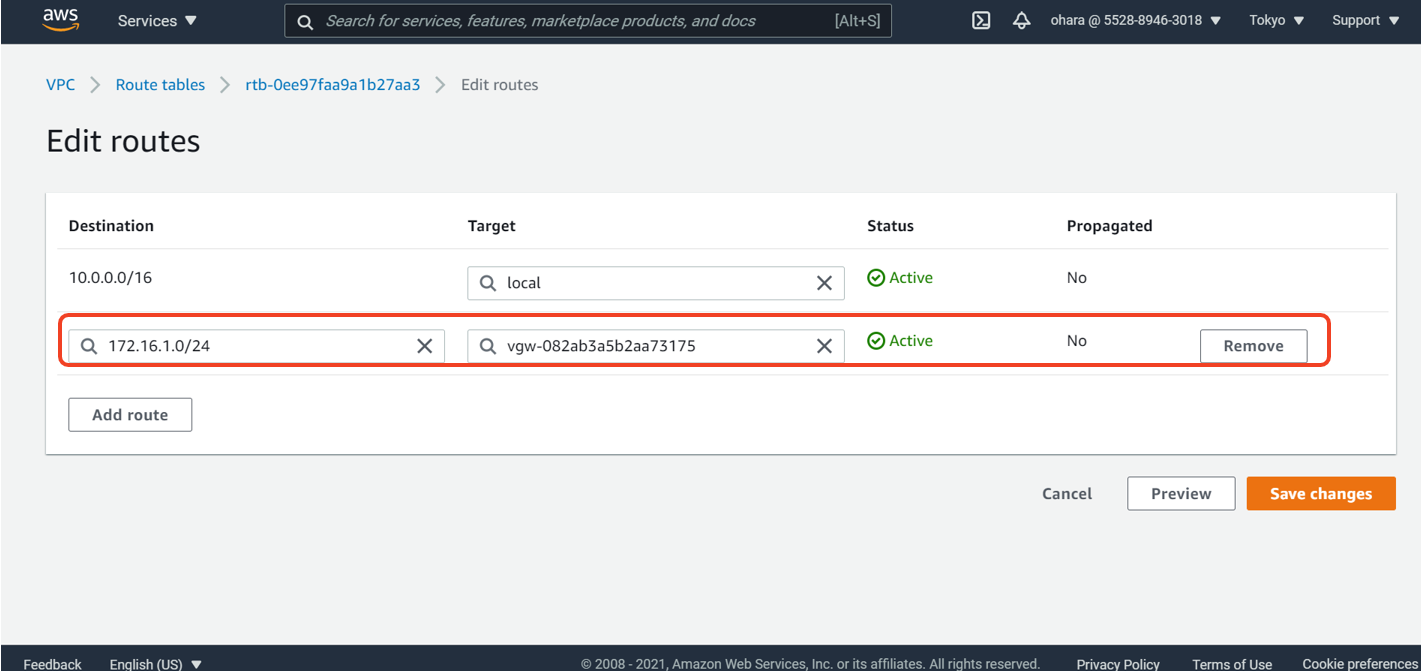Clear the 172.16.1.0/24 destination value
This screenshot has height=671, width=1421.
pos(424,346)
